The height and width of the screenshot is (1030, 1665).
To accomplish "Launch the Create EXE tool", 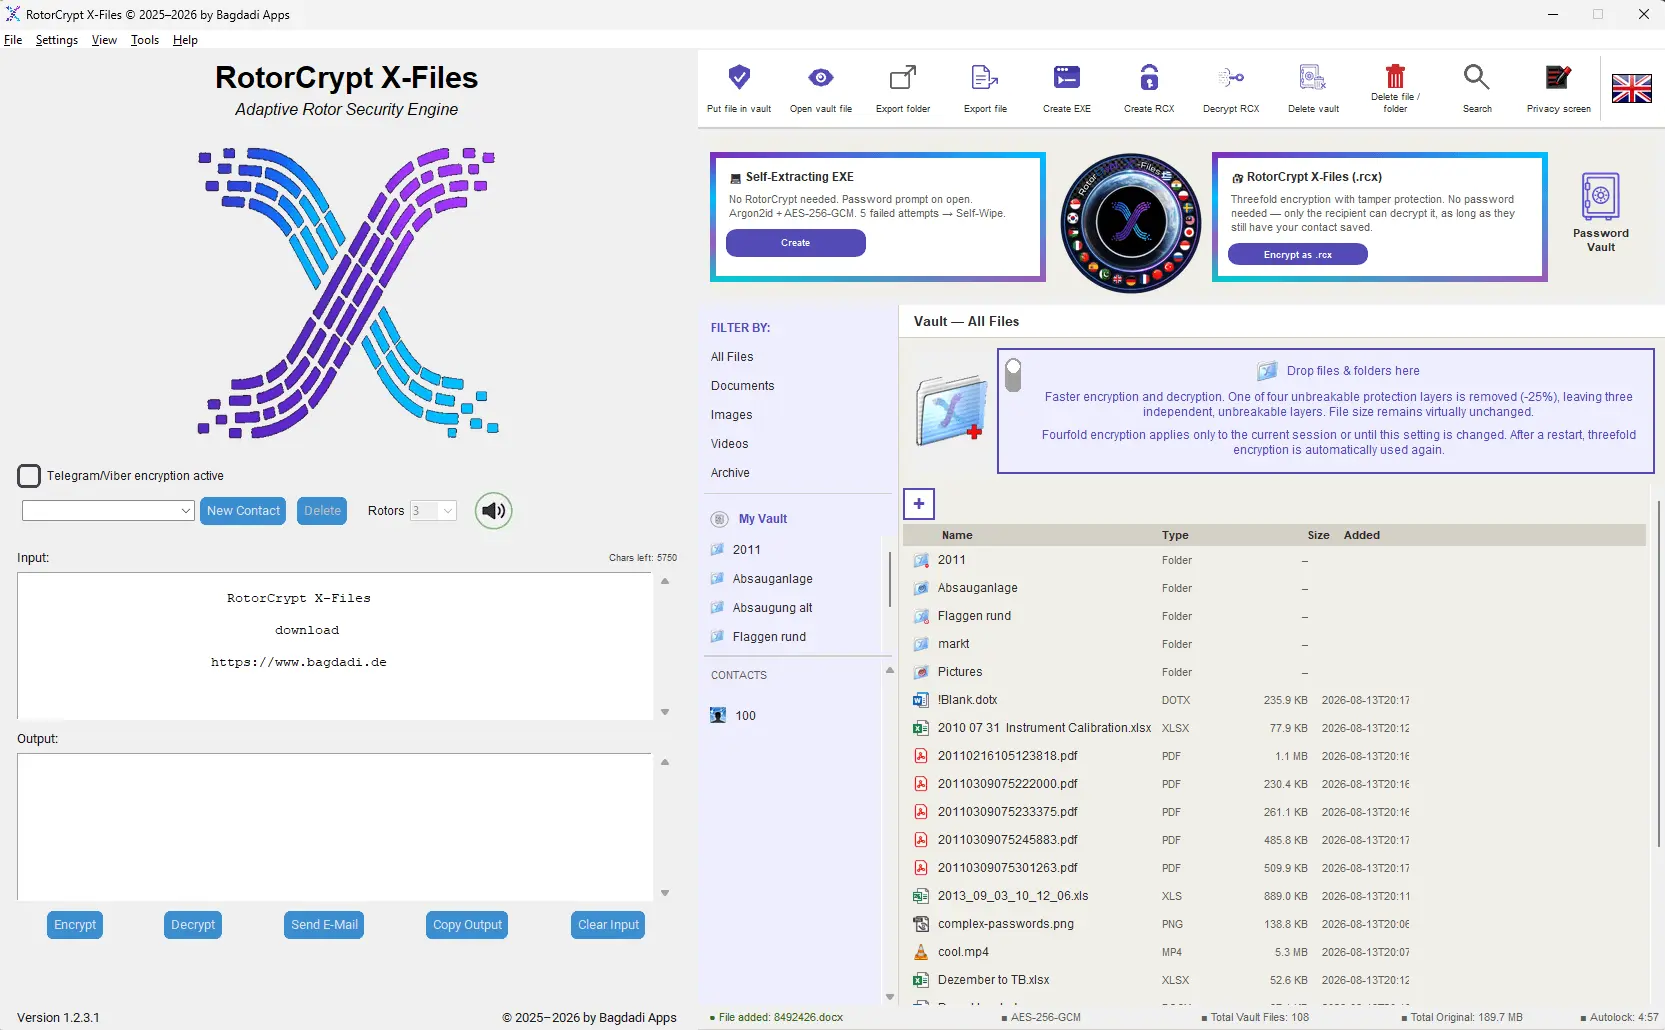I will (1067, 78).
